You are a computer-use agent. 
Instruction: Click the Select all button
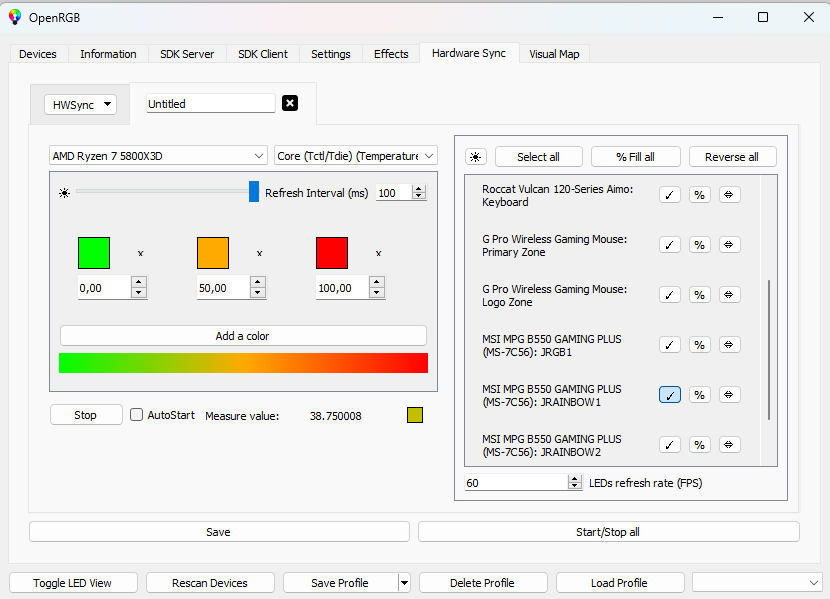(538, 157)
